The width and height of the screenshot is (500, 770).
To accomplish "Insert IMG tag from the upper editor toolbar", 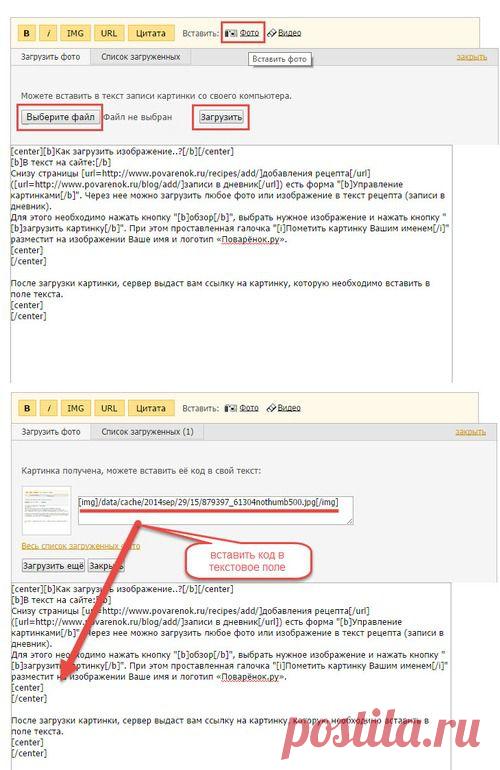I will coord(75,33).
